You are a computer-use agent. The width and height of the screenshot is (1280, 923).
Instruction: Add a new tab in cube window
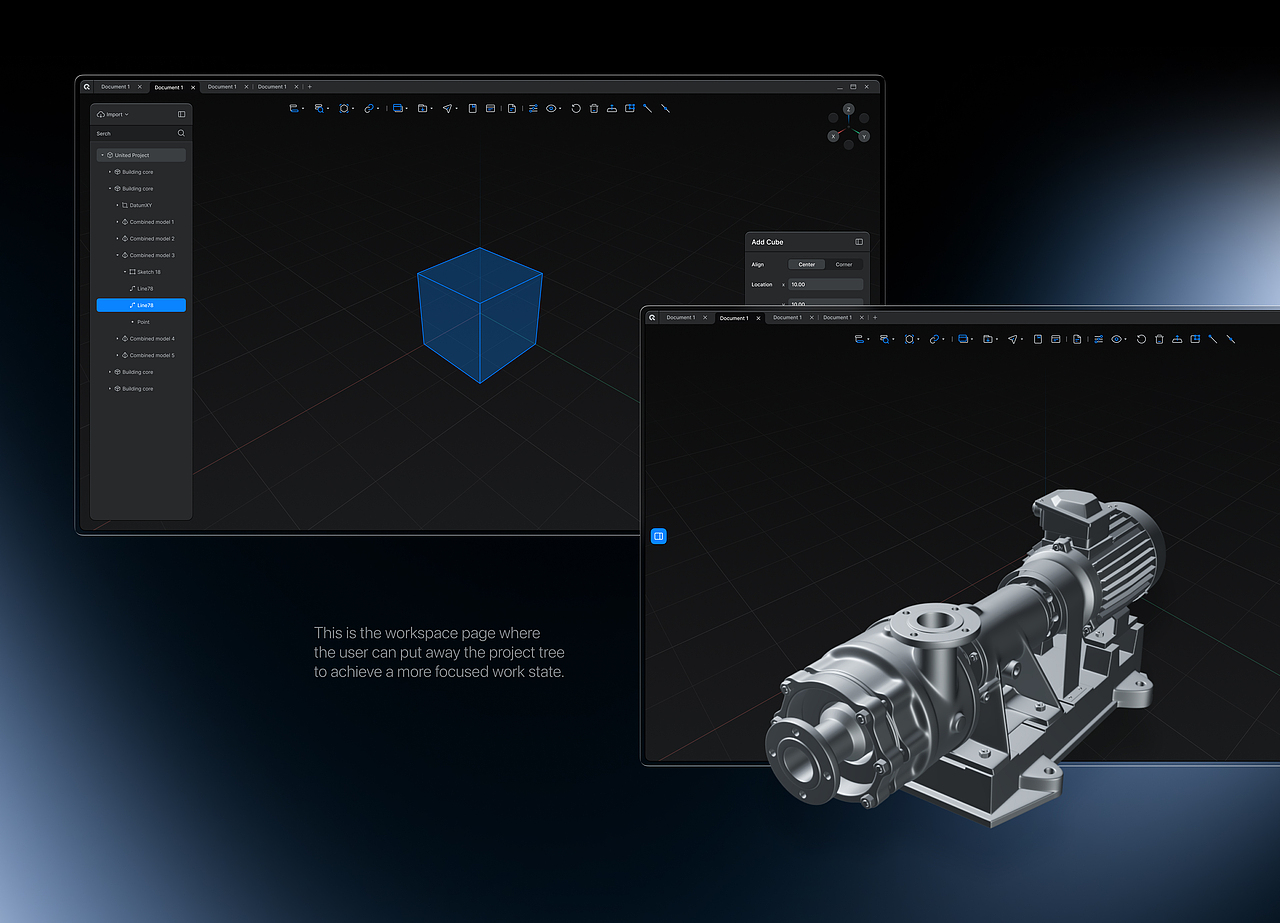click(x=310, y=87)
